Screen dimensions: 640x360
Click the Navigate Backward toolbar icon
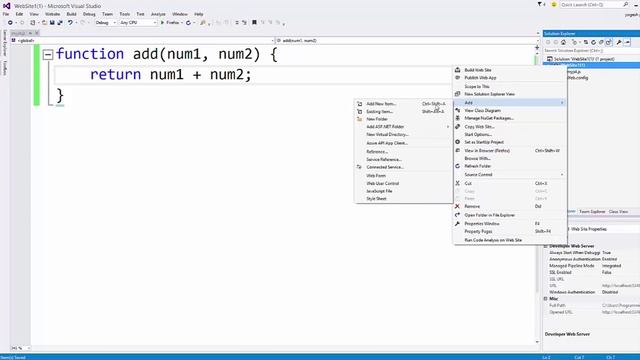(x=10, y=23)
